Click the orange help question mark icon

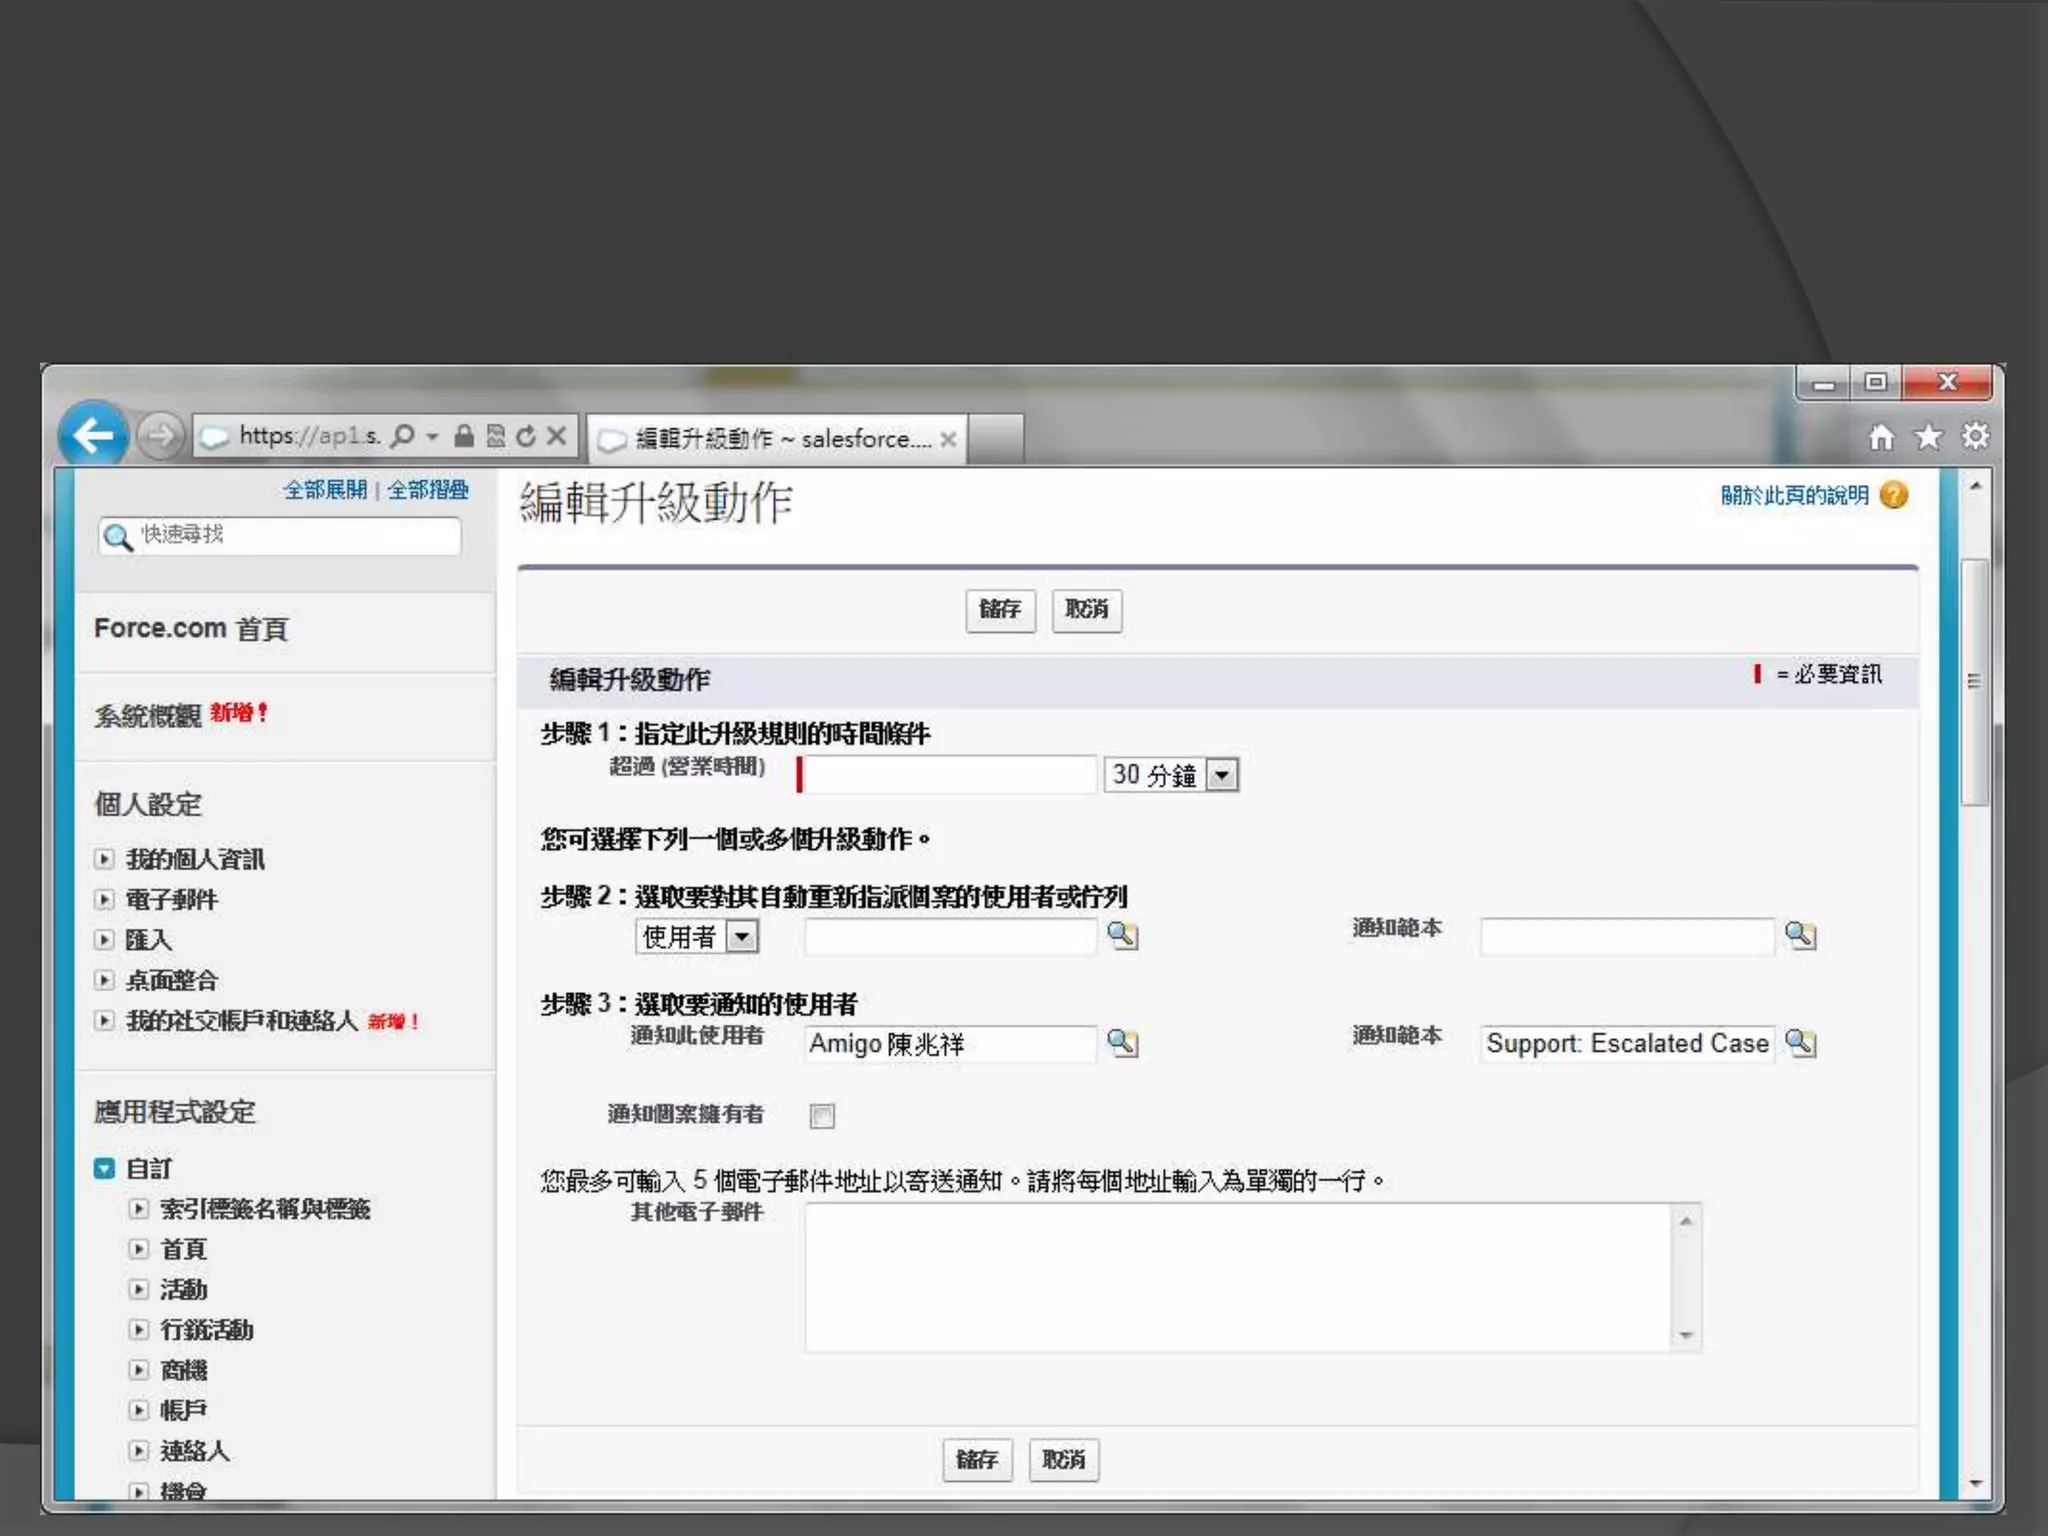coord(1894,495)
